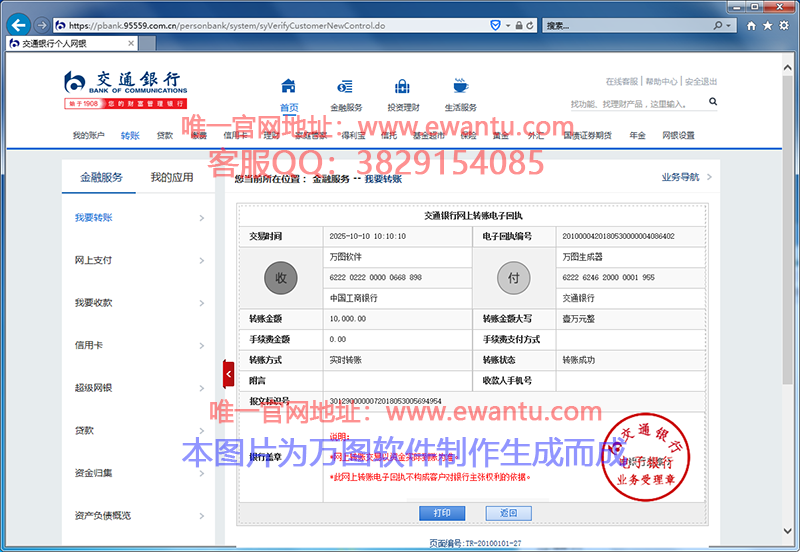The width and height of the screenshot is (800, 552).
Task: Close the 交通银行个人网银 tab
Action: tap(131, 43)
